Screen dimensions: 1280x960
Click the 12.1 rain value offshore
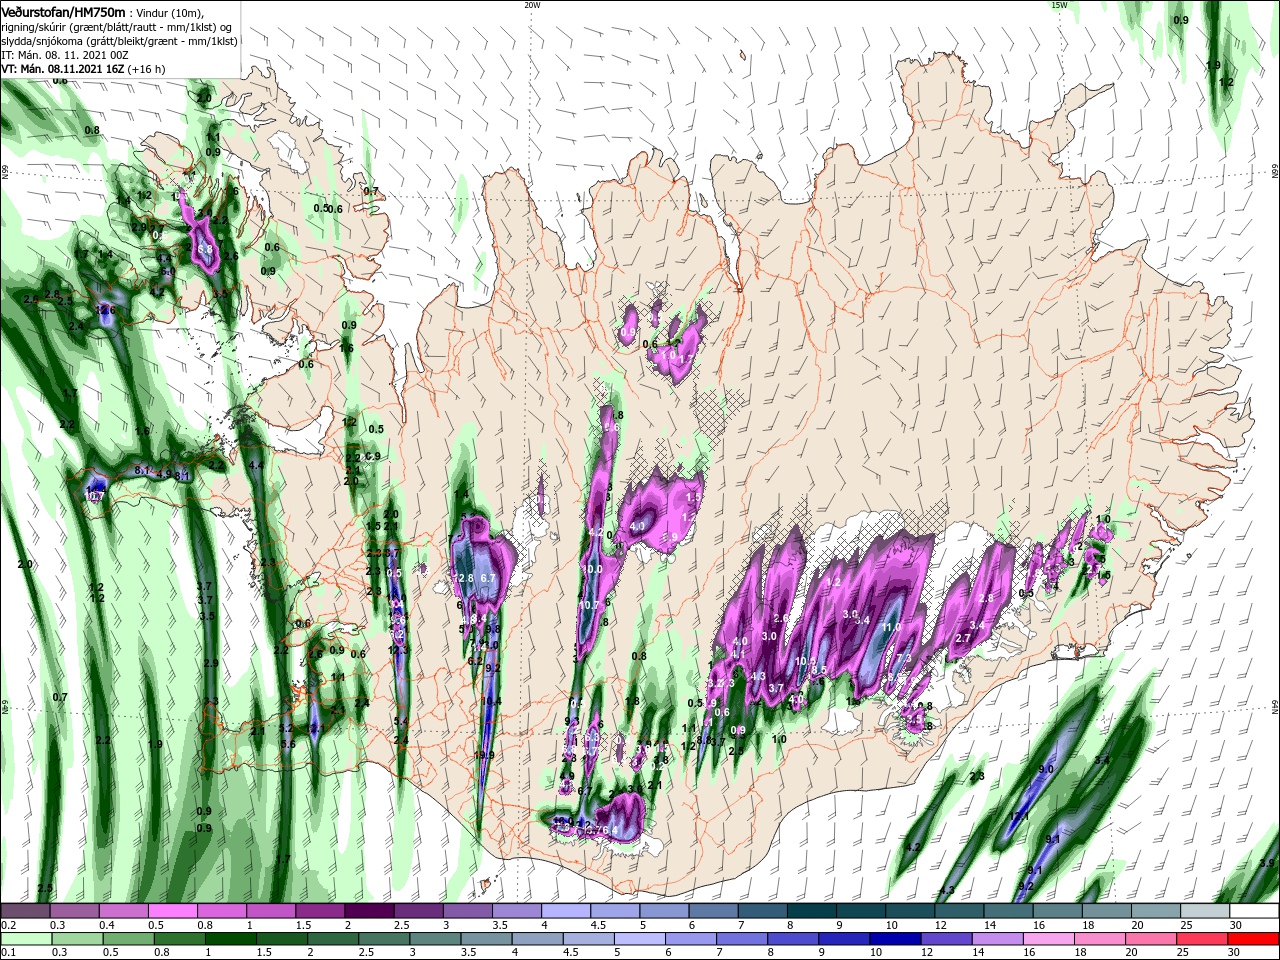1019,817
